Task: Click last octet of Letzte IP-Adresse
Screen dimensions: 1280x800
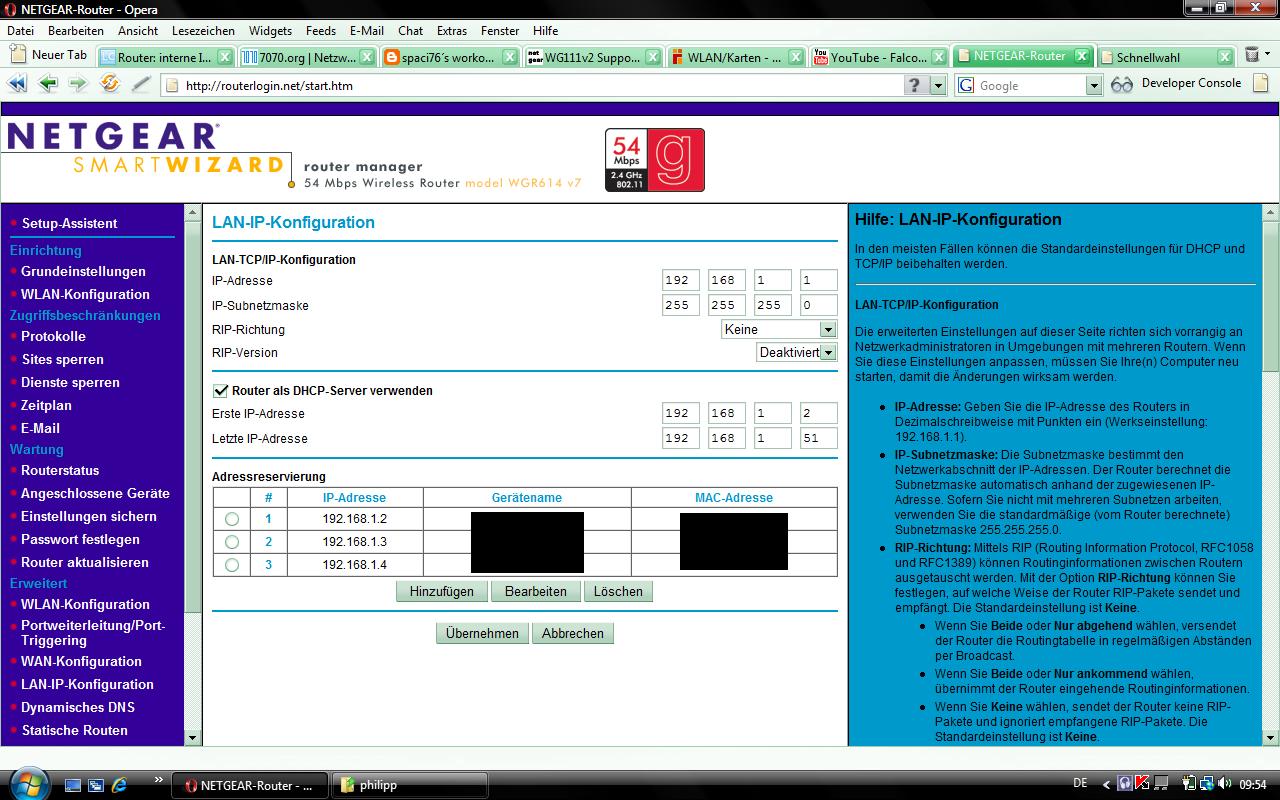Action: pyautogui.click(x=818, y=438)
